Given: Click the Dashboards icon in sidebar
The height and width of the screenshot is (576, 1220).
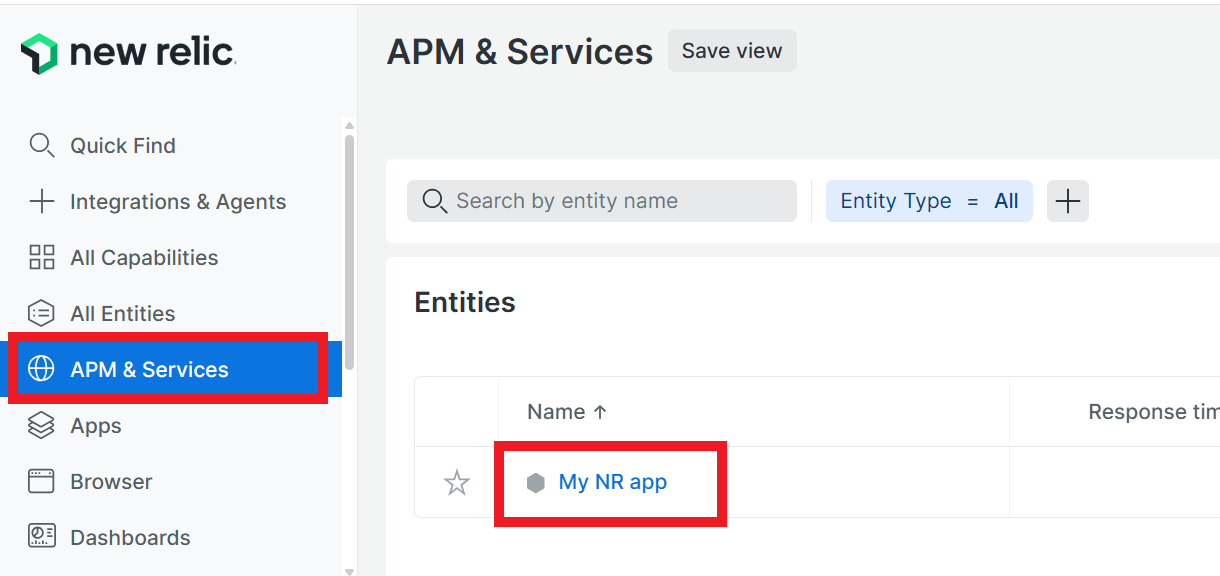Looking at the screenshot, I should pyautogui.click(x=41, y=537).
